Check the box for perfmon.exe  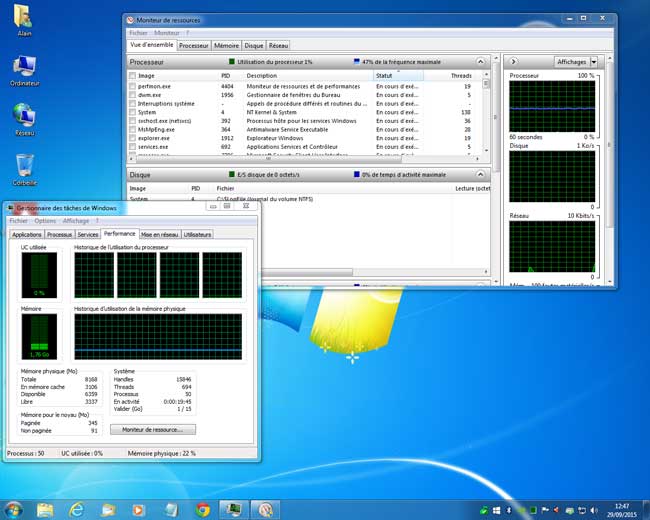tap(132, 86)
